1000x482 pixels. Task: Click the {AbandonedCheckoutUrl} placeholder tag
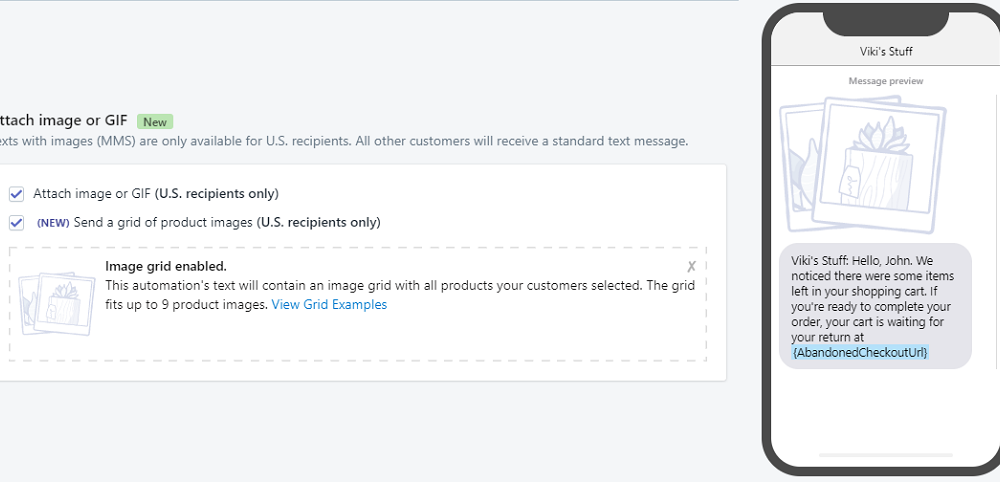(860, 353)
